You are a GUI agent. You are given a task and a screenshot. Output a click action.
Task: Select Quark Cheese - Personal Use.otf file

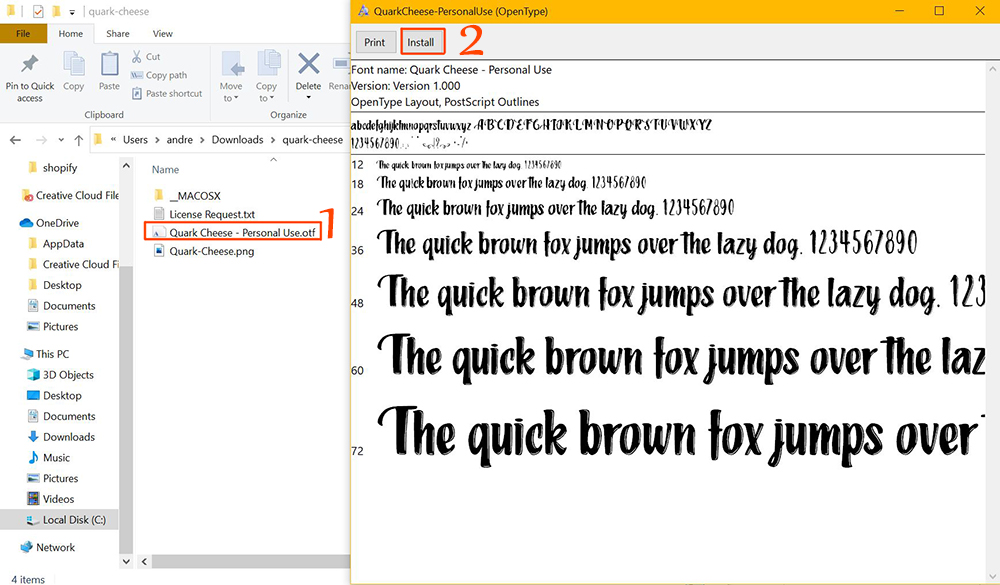242,233
